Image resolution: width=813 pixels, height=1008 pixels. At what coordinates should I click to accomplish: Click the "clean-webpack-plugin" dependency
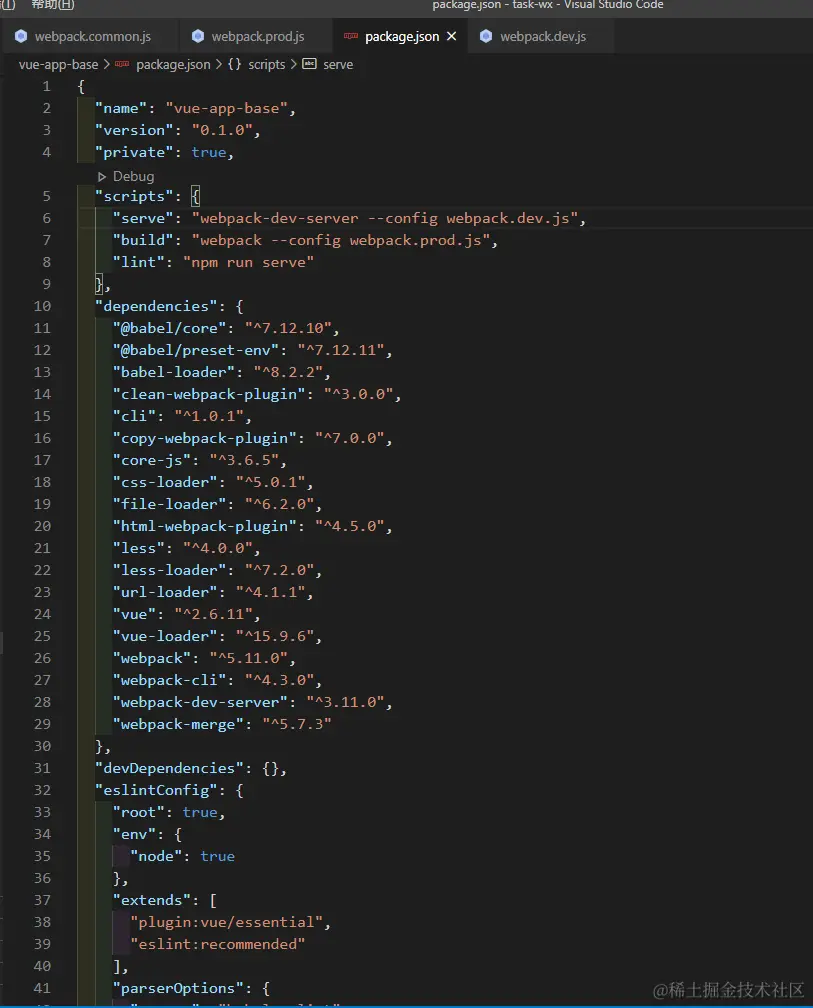coord(209,394)
